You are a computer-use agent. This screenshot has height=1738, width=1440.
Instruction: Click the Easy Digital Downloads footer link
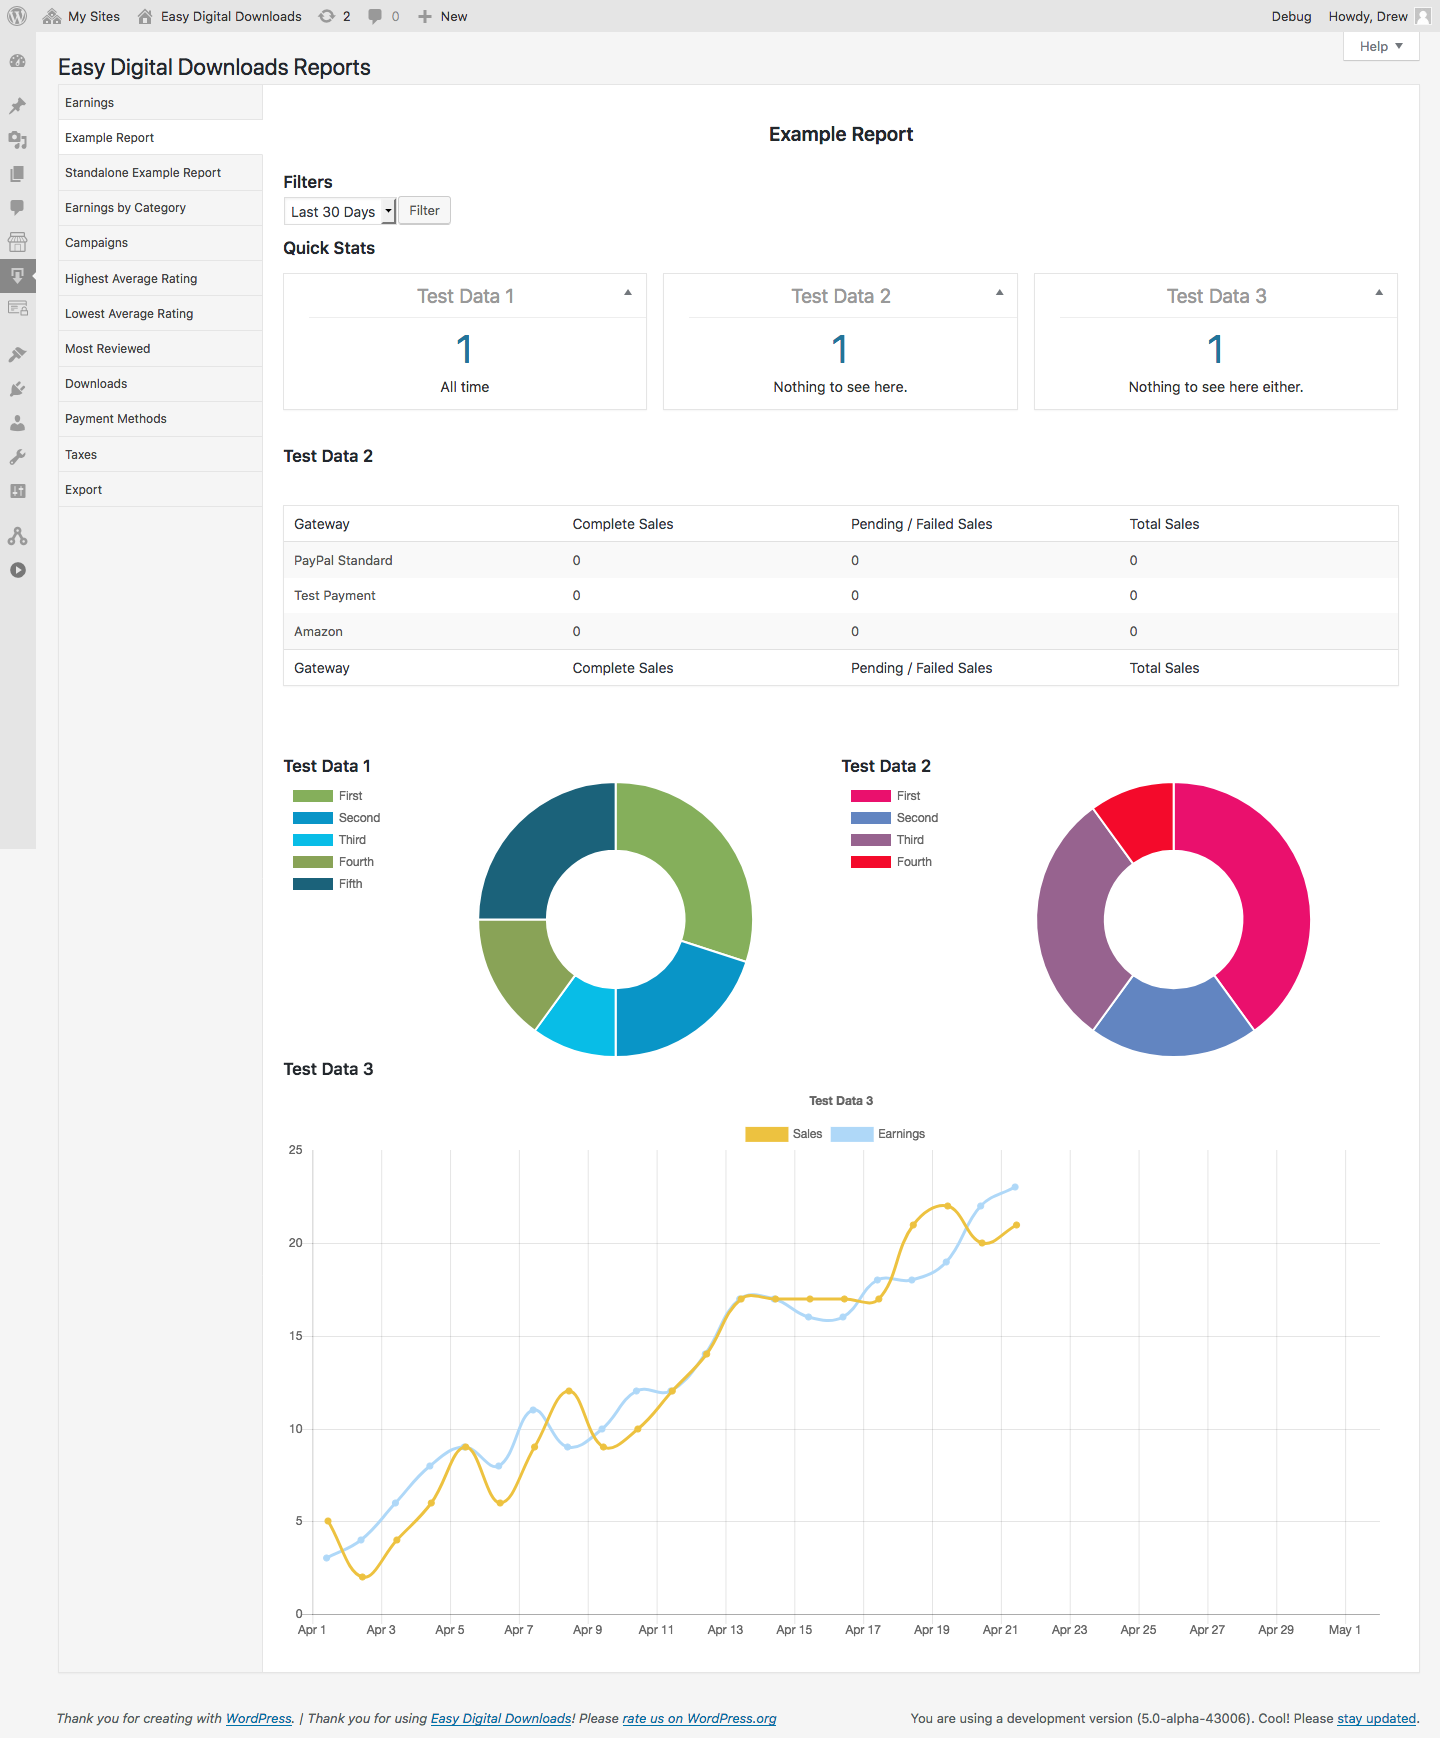pos(501,1718)
